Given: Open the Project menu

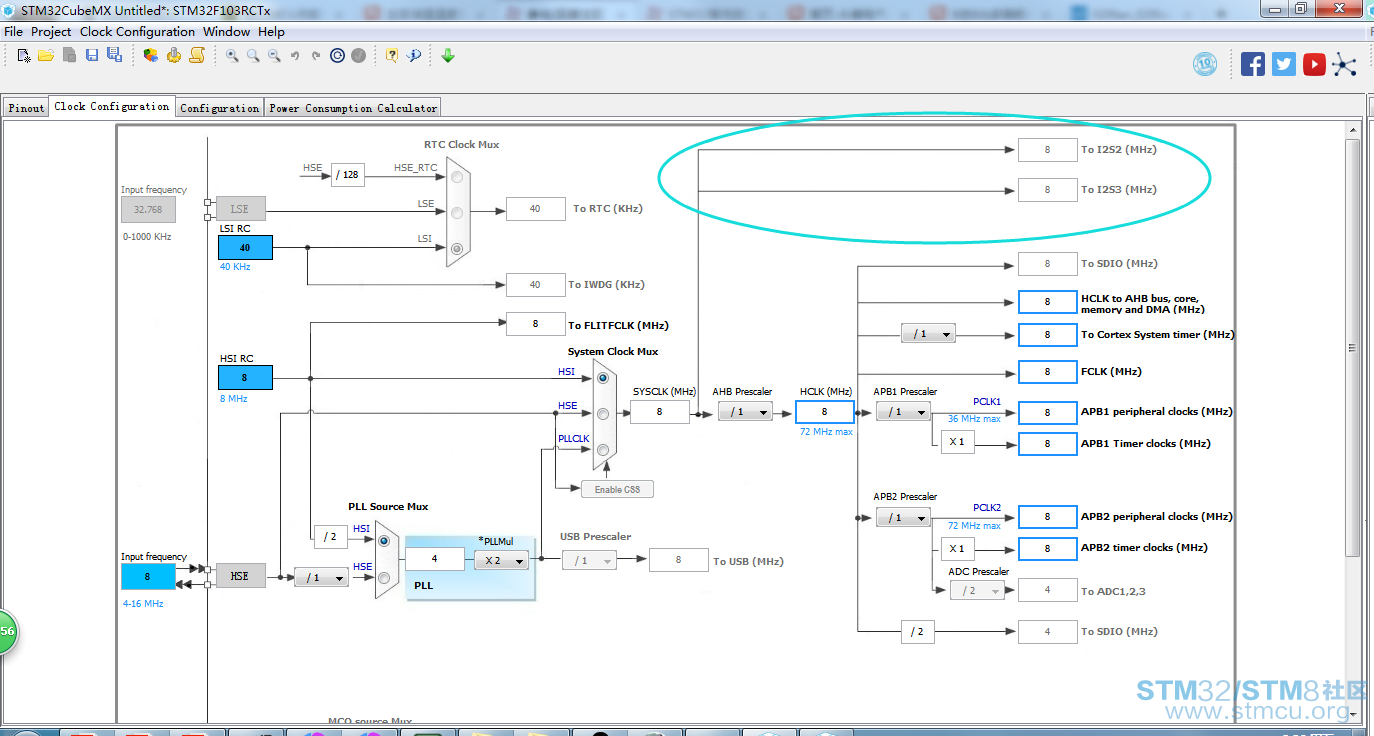Looking at the screenshot, I should (x=51, y=31).
